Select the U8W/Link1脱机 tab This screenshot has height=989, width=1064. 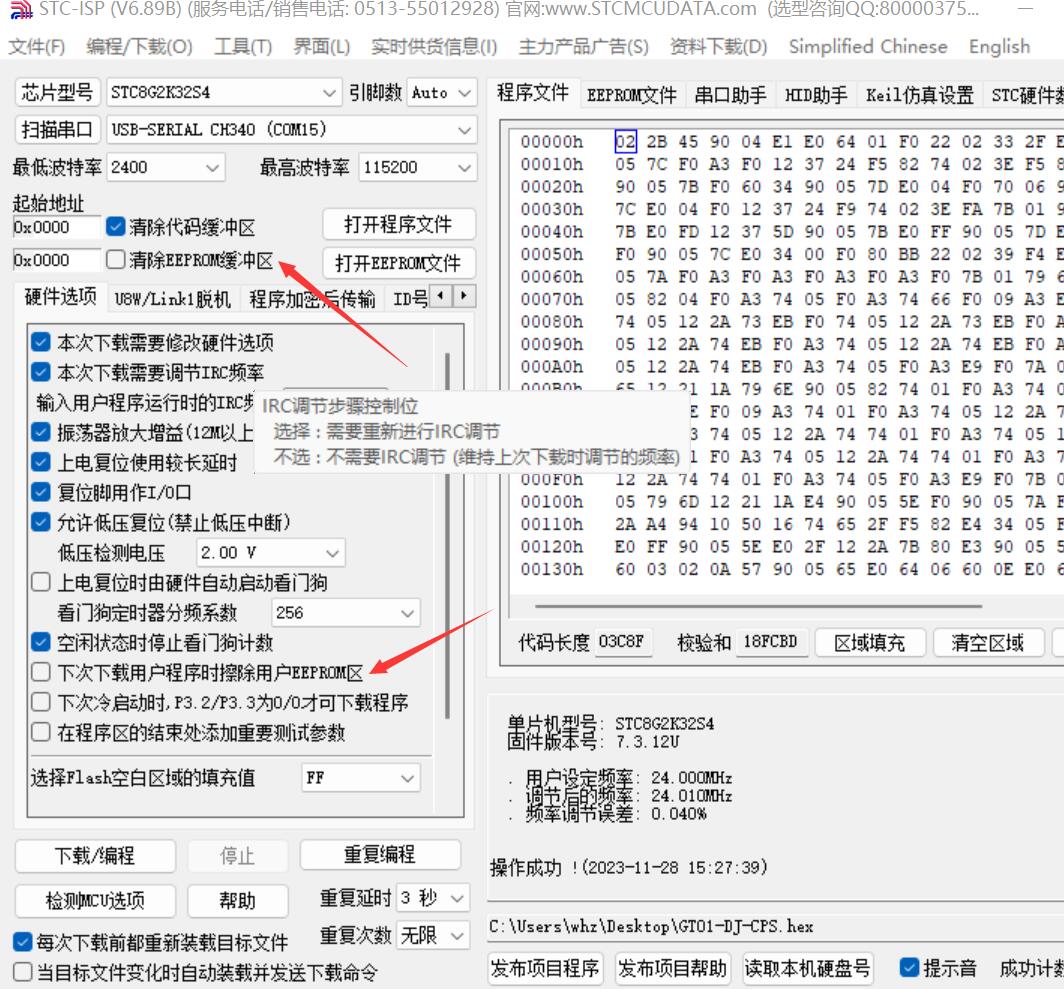172,299
